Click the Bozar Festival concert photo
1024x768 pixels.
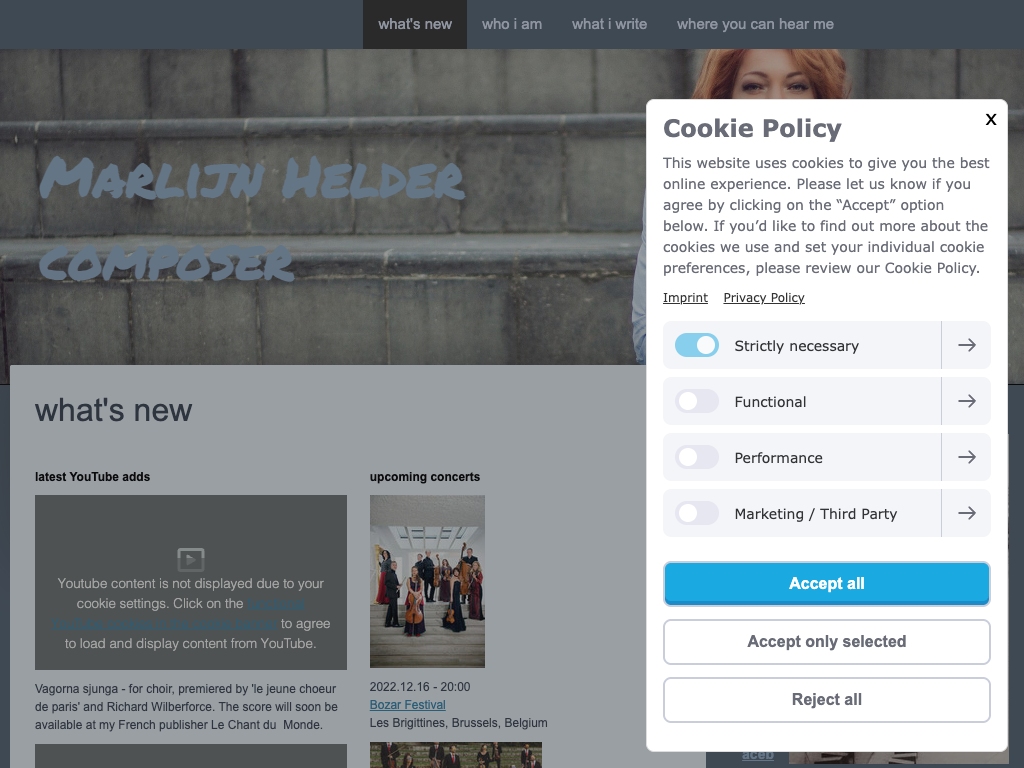tap(427, 581)
